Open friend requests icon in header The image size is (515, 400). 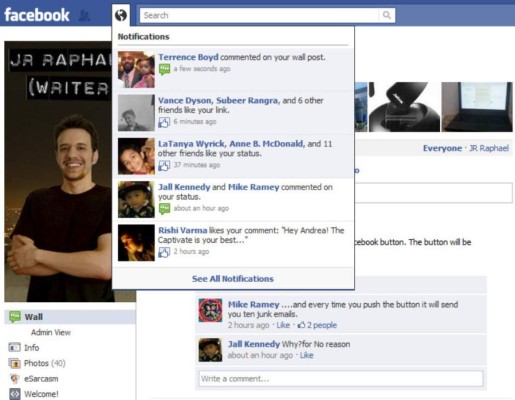[x=84, y=15]
